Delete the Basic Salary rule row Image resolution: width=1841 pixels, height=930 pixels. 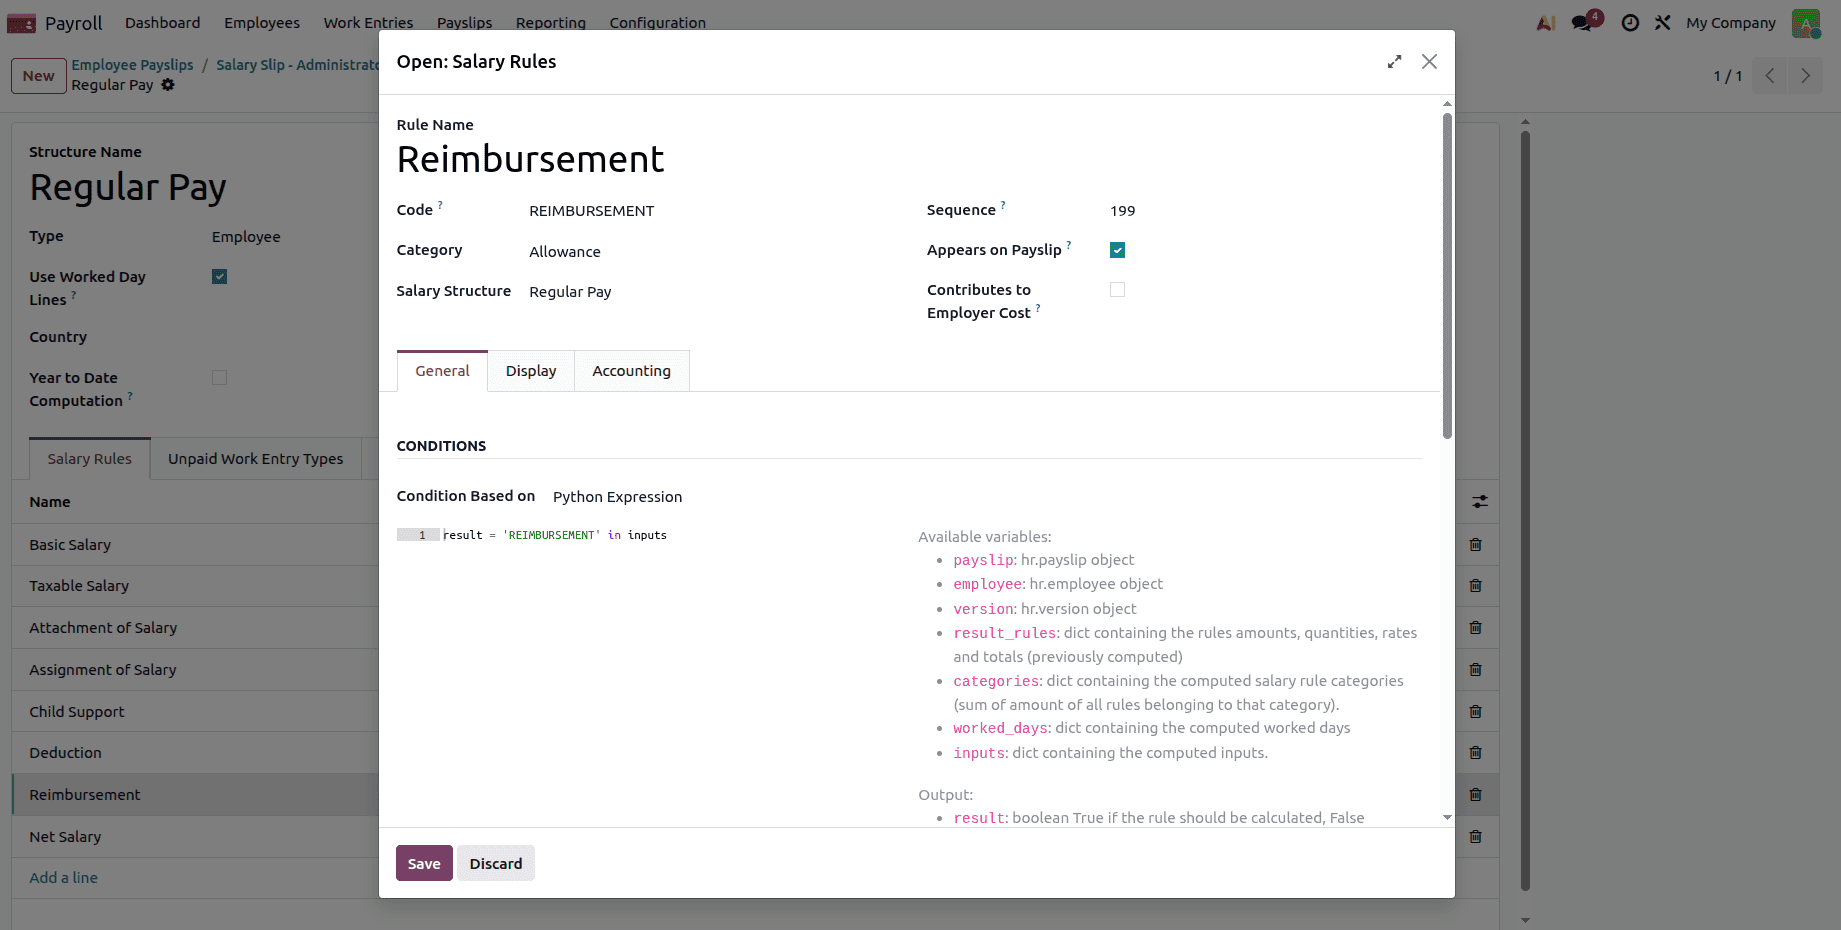tap(1475, 545)
